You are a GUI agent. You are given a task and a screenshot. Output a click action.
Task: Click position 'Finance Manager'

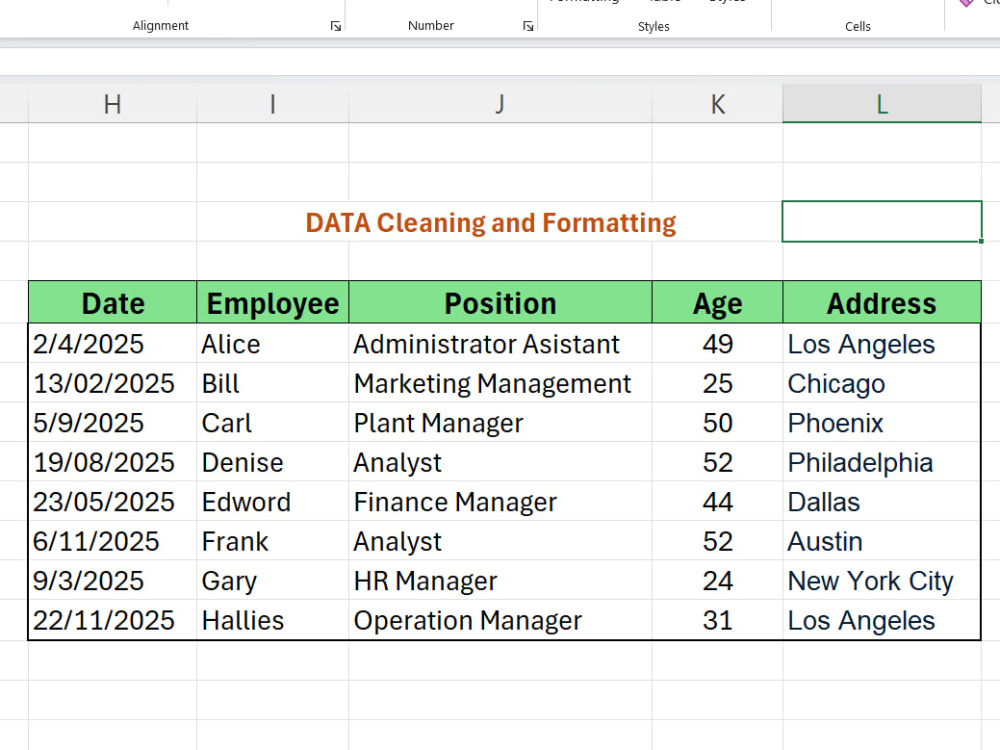click(501, 502)
